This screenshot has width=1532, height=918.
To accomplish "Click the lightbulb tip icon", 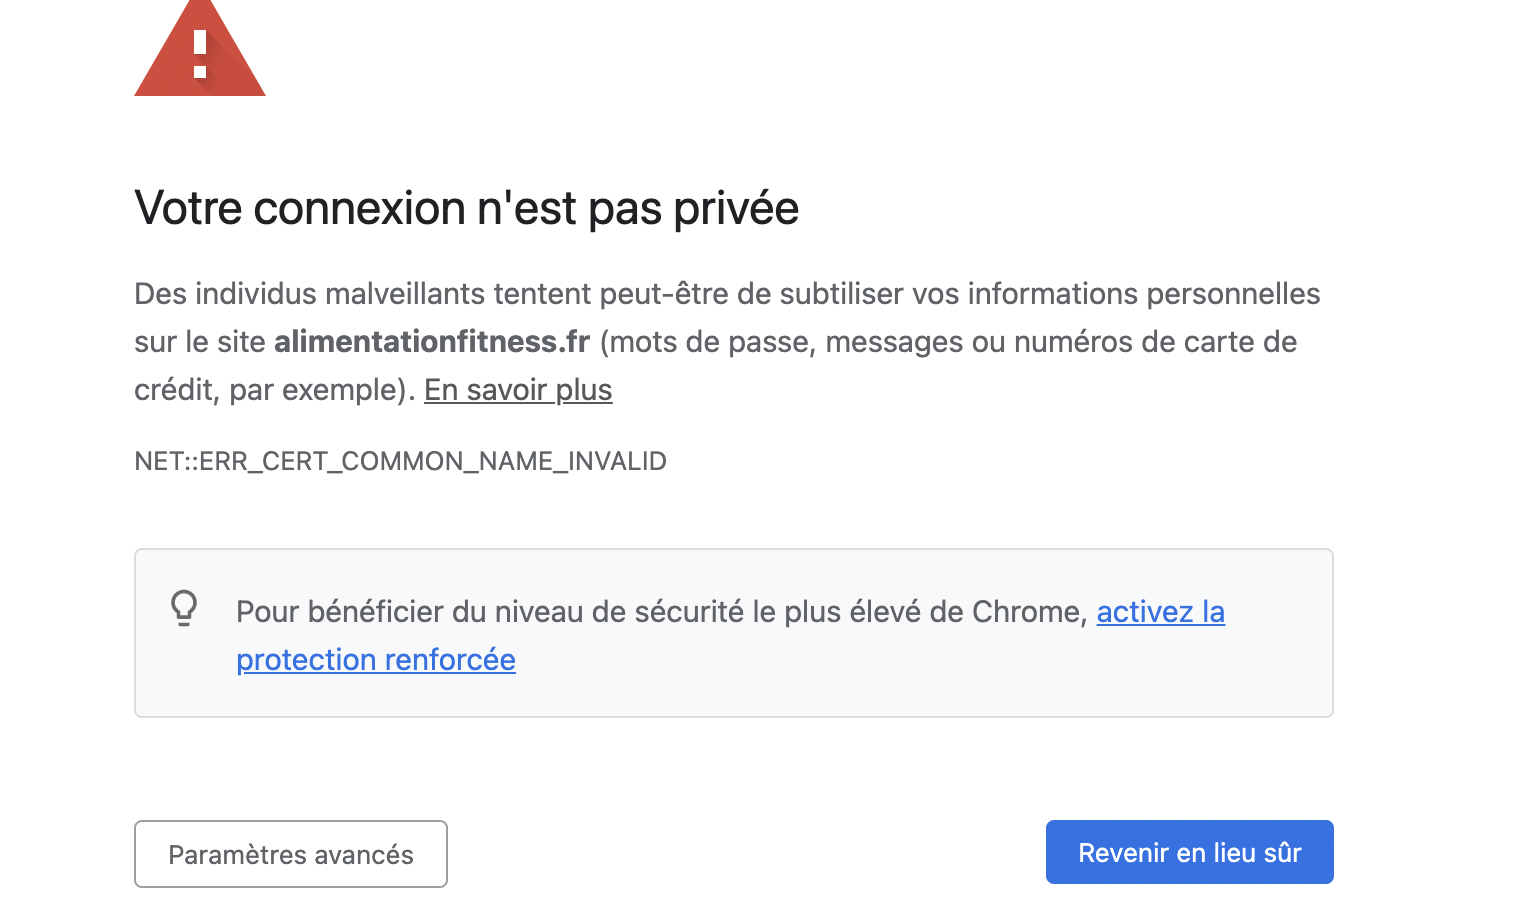I will tap(184, 608).
